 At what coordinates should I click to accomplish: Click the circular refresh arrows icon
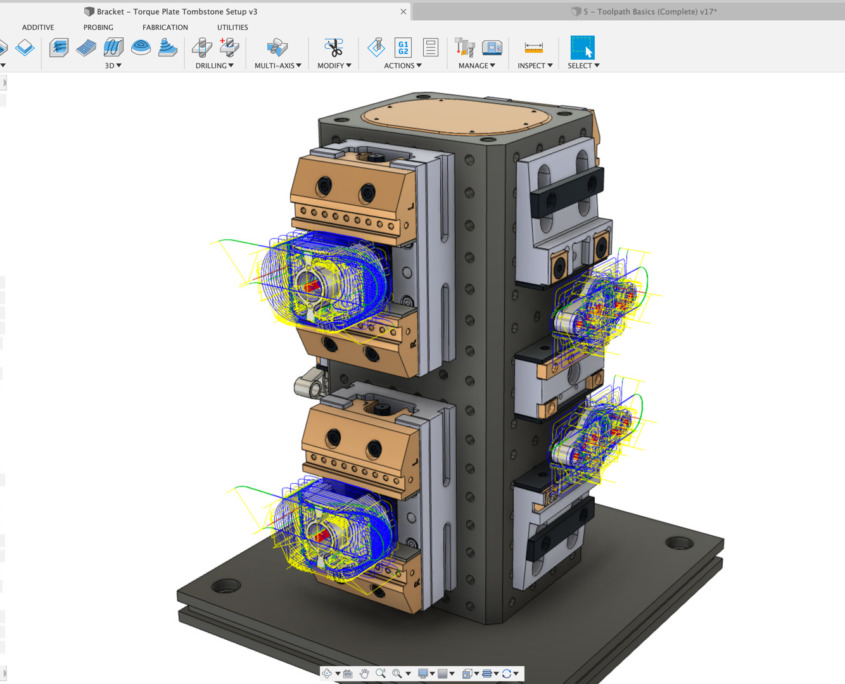(x=507, y=673)
